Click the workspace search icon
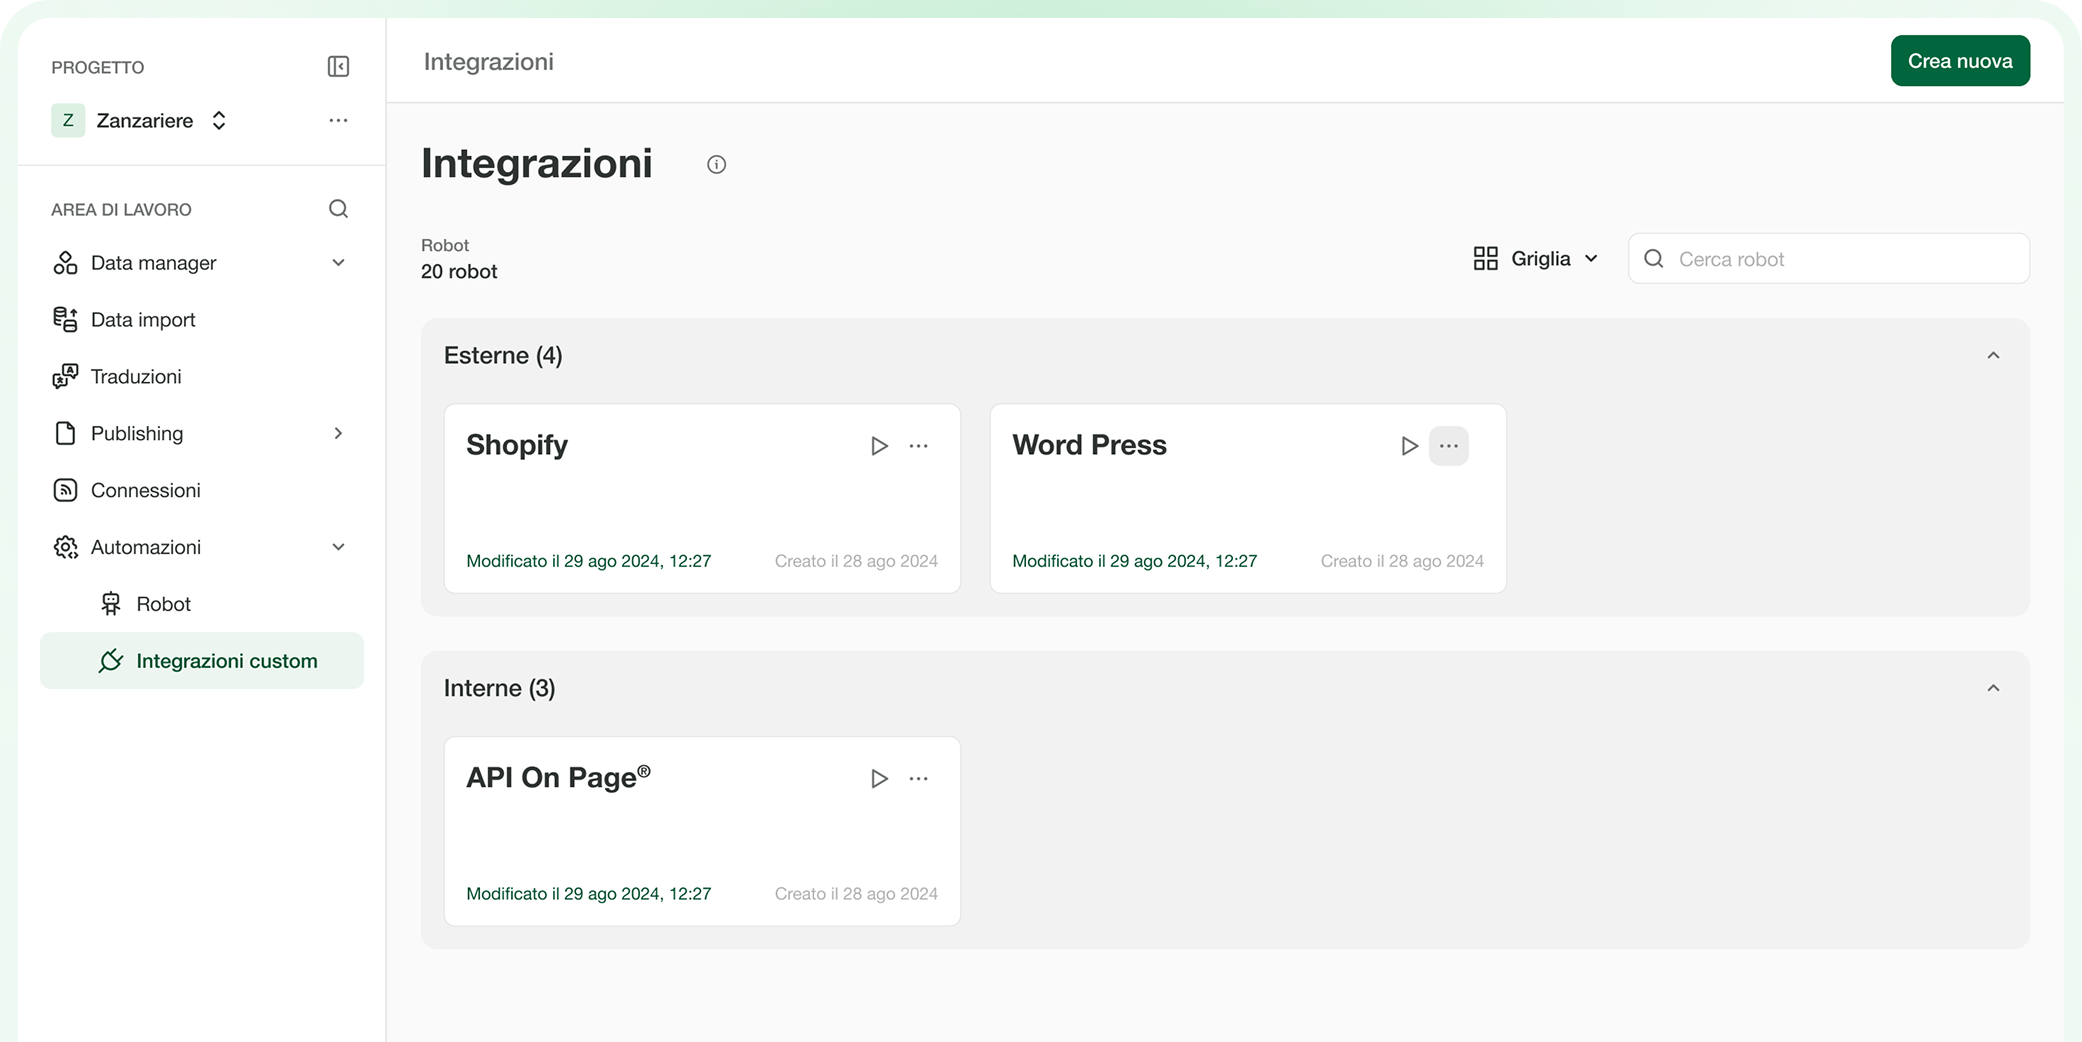Screen dimensions: 2082x1042 (338, 209)
